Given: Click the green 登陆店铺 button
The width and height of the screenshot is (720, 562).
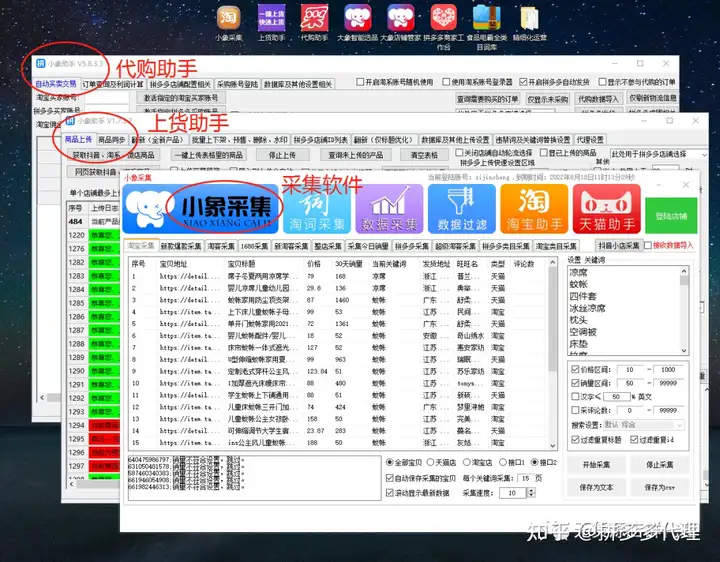Looking at the screenshot, I should [671, 216].
